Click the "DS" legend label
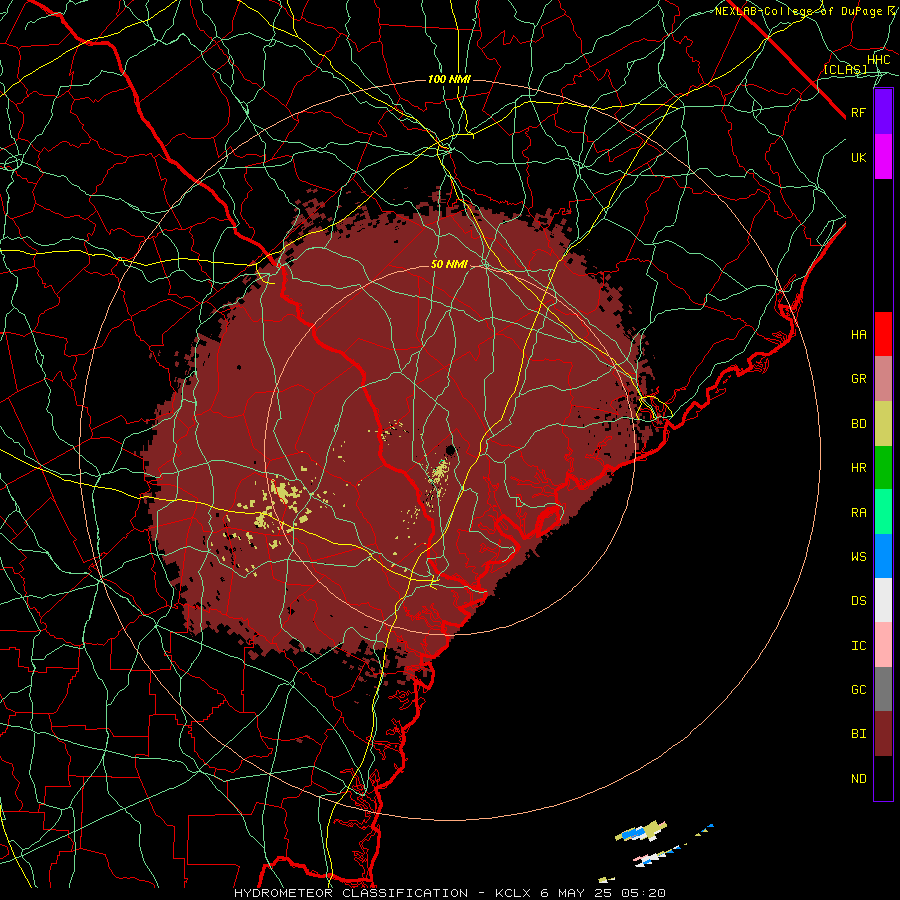 click(x=858, y=601)
